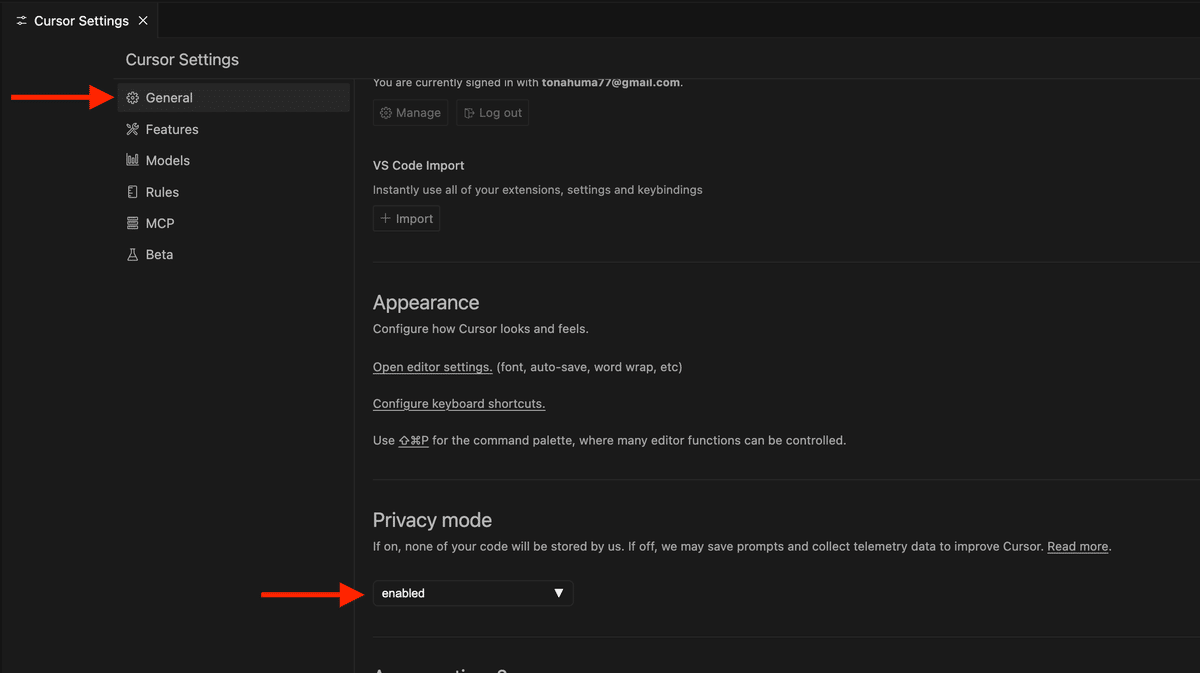Click the Models bar chart icon

(132, 160)
